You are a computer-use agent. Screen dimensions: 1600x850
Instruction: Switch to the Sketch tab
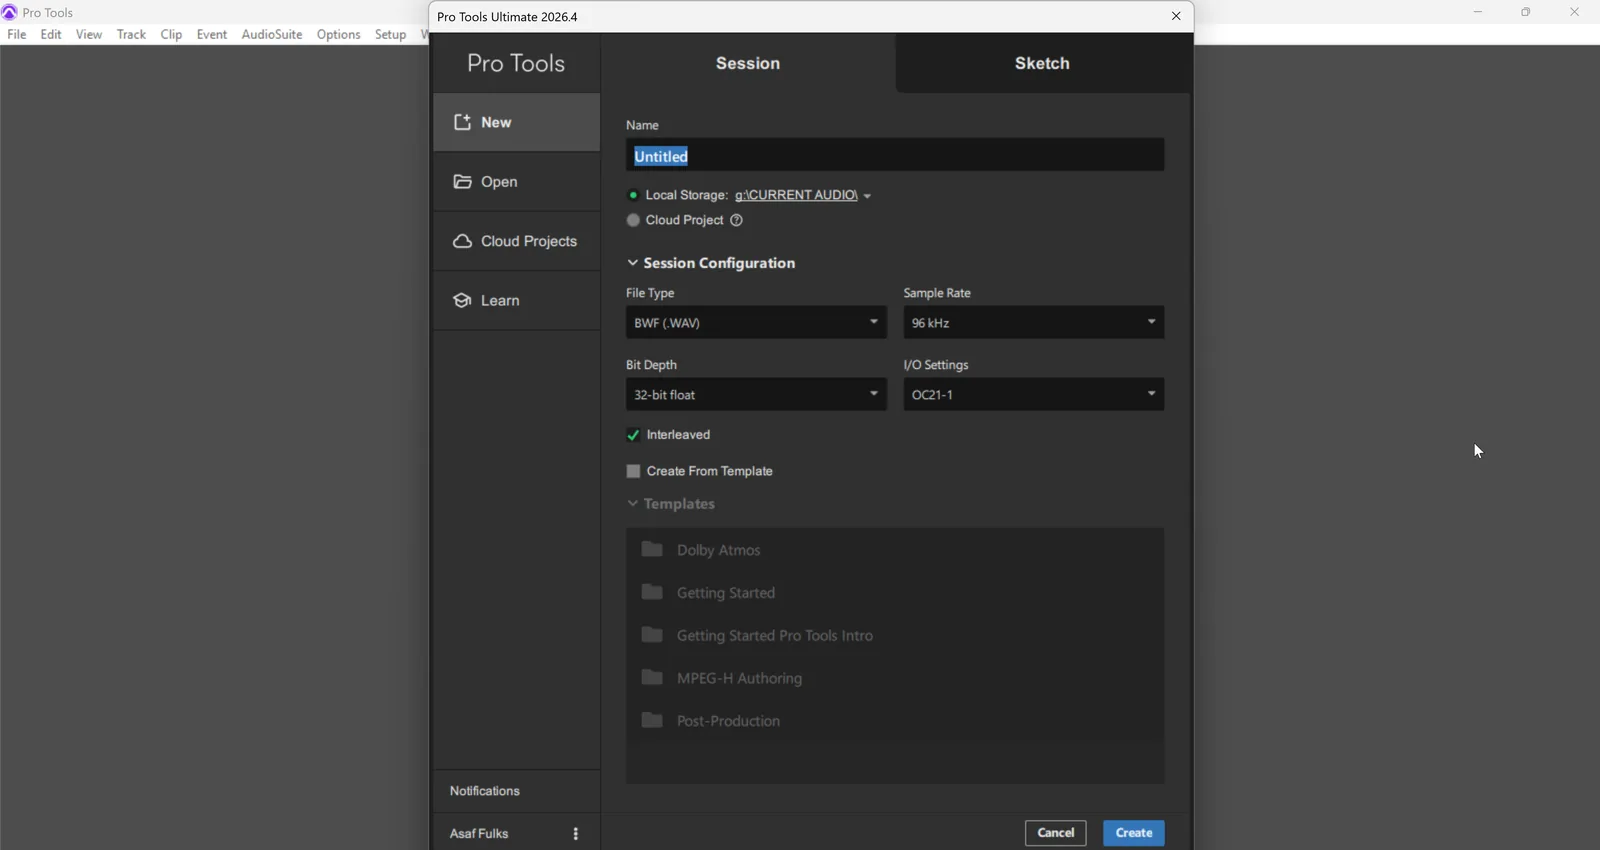[x=1043, y=63]
